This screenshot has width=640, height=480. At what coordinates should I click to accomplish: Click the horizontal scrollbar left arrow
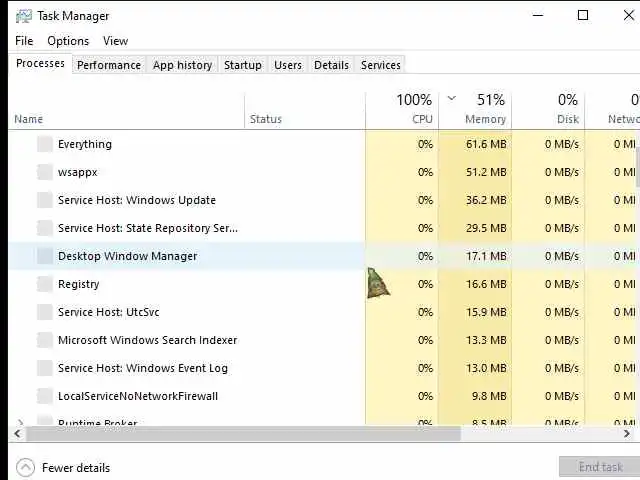click(18, 433)
